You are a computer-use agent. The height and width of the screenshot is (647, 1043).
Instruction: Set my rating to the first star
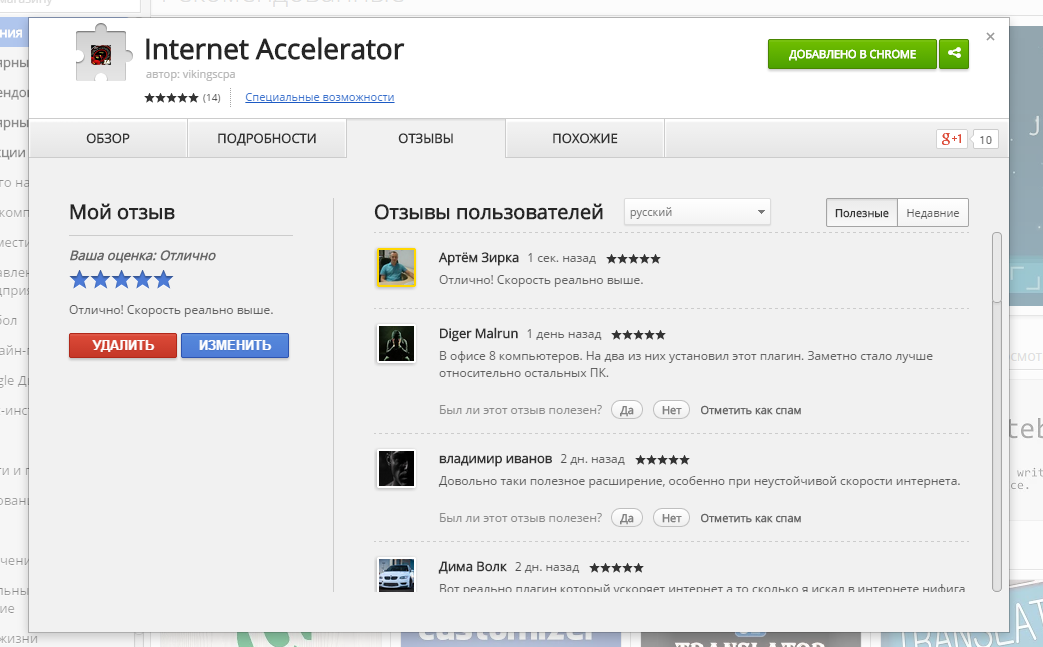(79, 279)
